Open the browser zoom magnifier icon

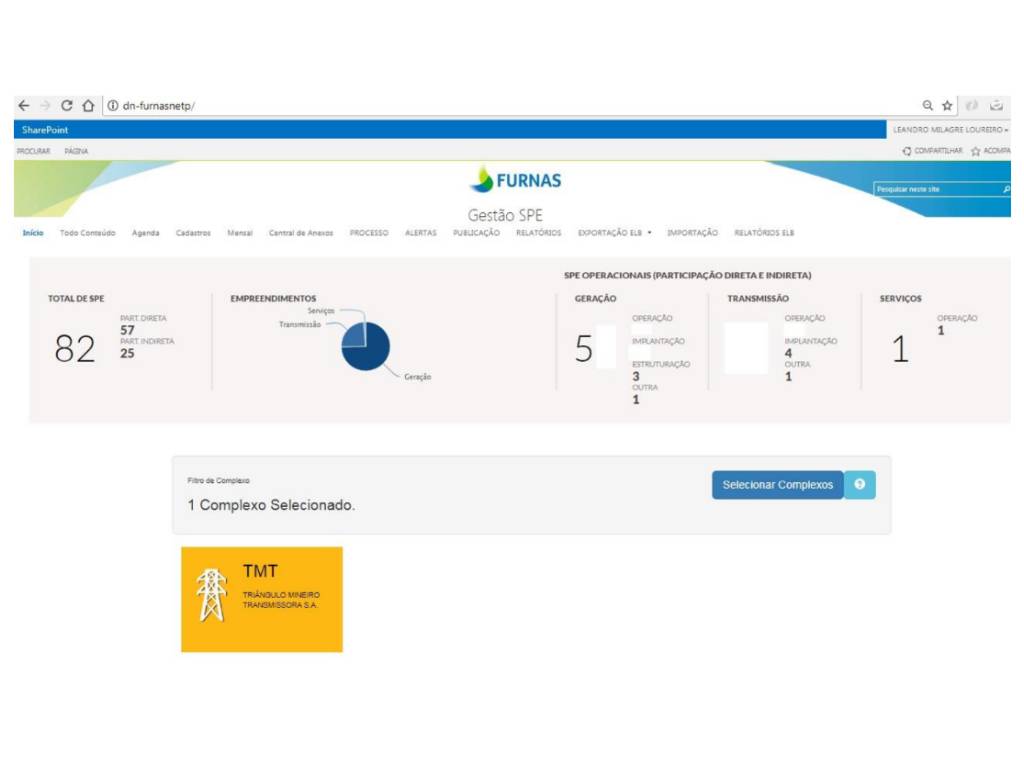927,105
